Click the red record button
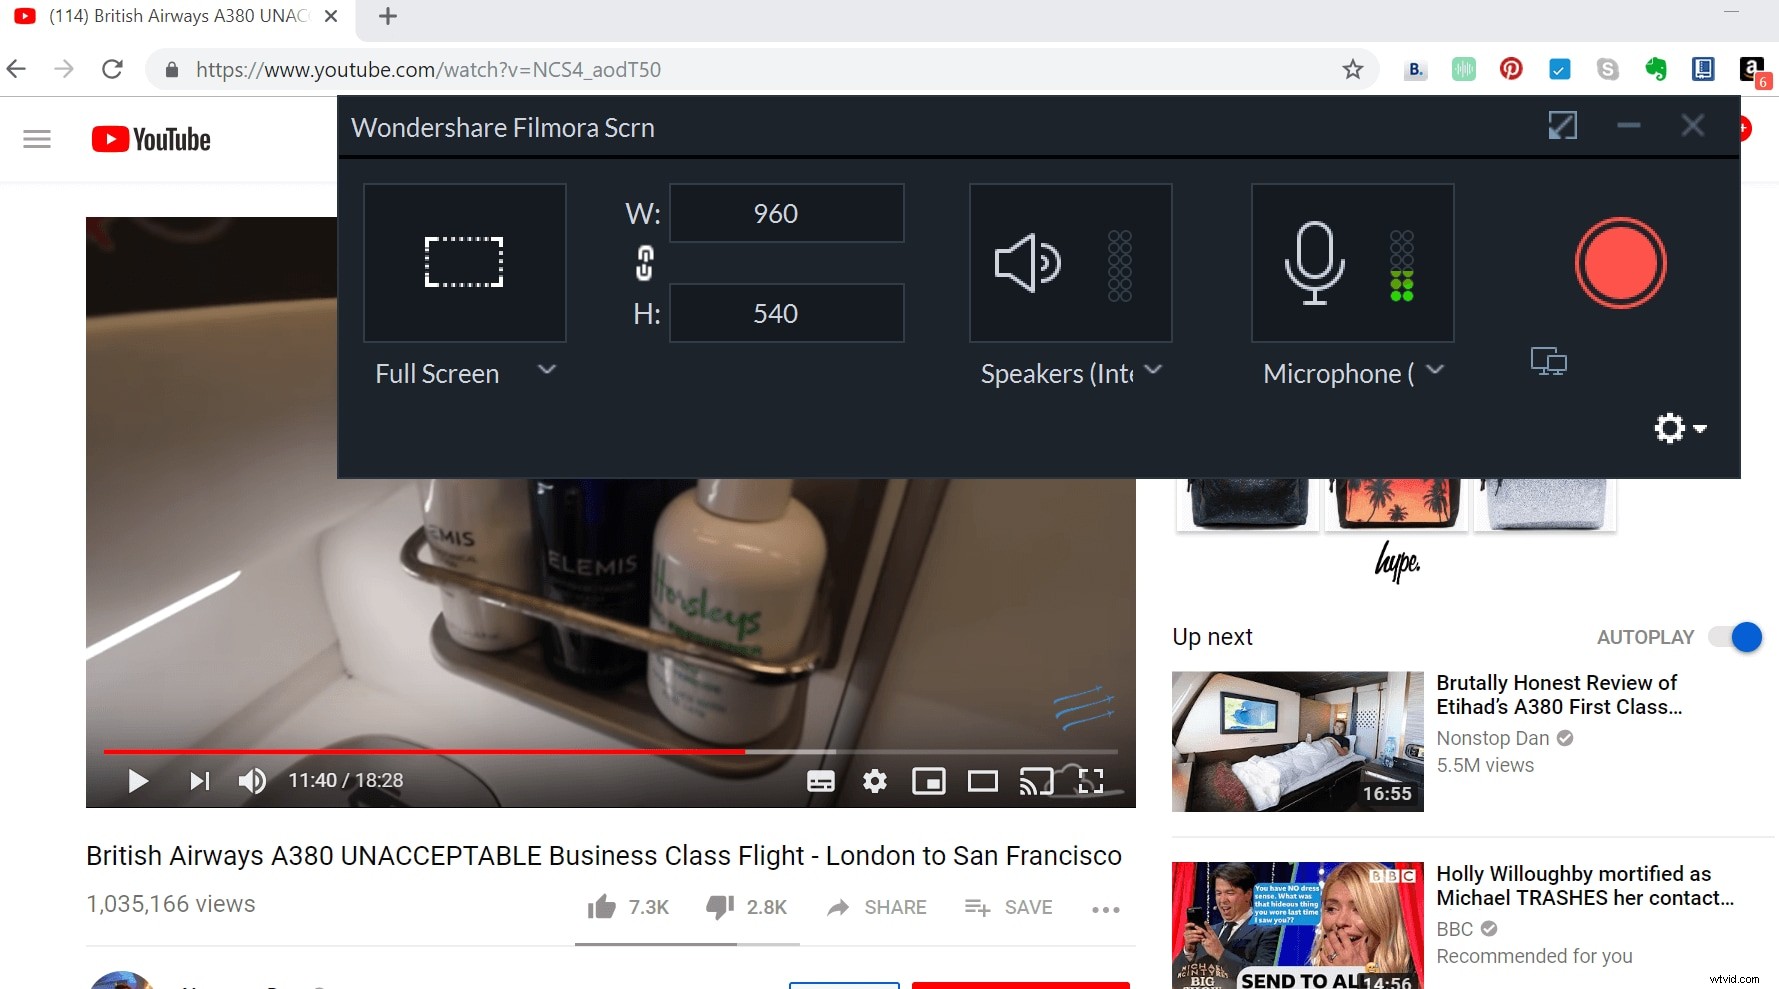Image resolution: width=1779 pixels, height=989 pixels. tap(1619, 263)
